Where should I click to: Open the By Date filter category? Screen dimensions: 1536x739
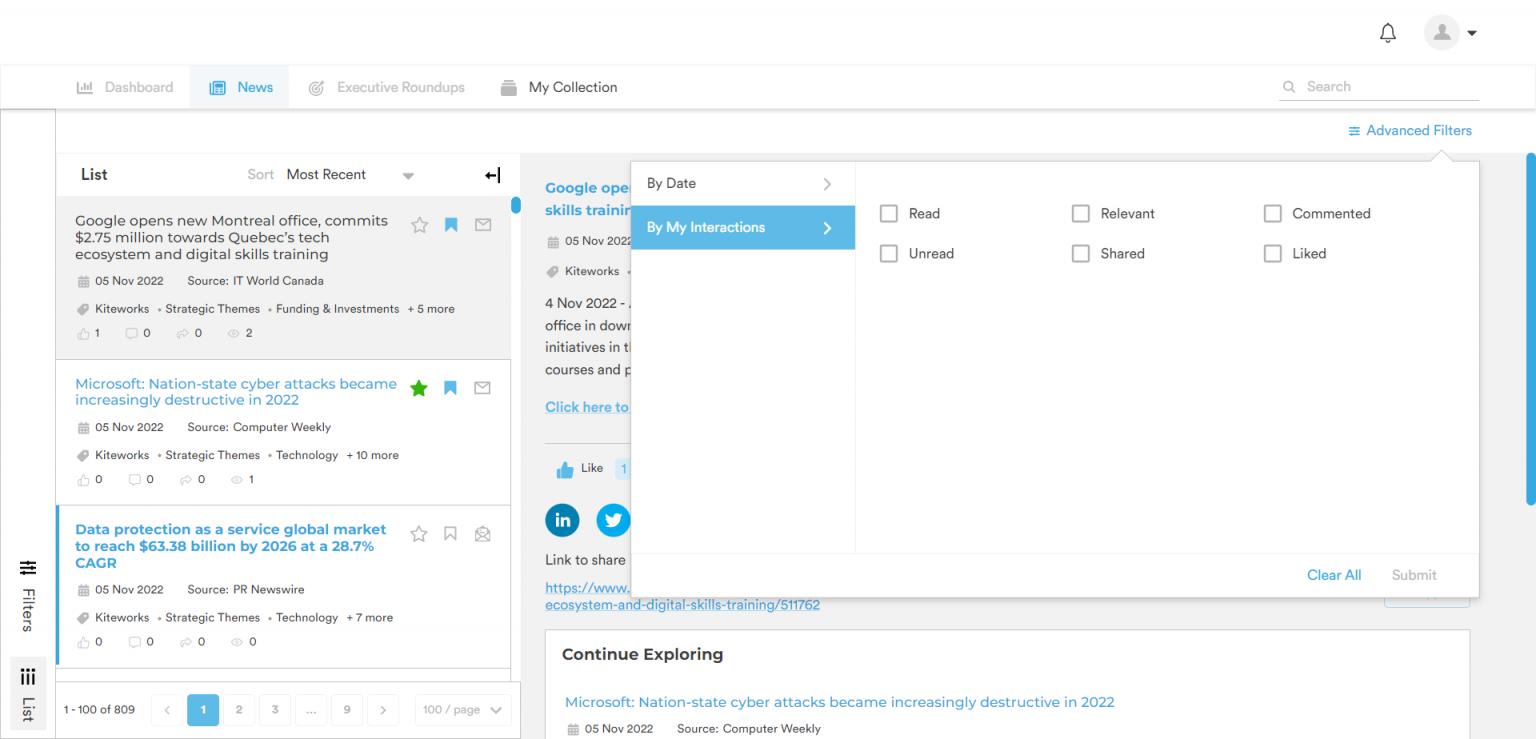pos(743,184)
